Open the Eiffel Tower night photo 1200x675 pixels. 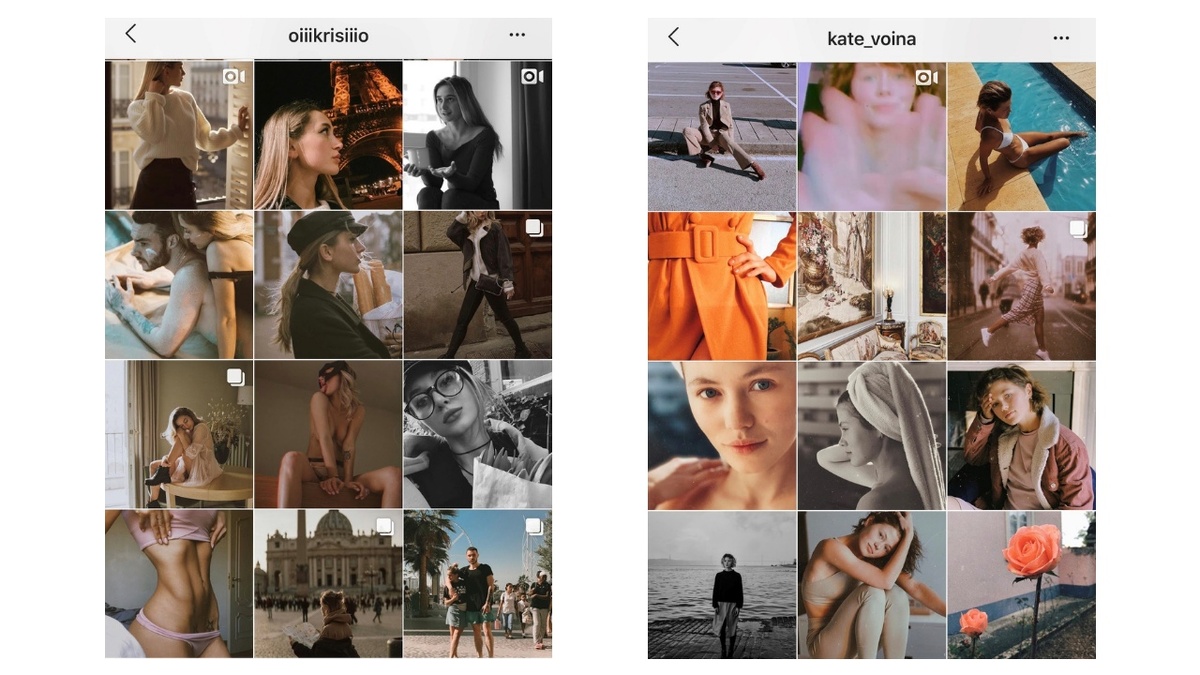(328, 134)
